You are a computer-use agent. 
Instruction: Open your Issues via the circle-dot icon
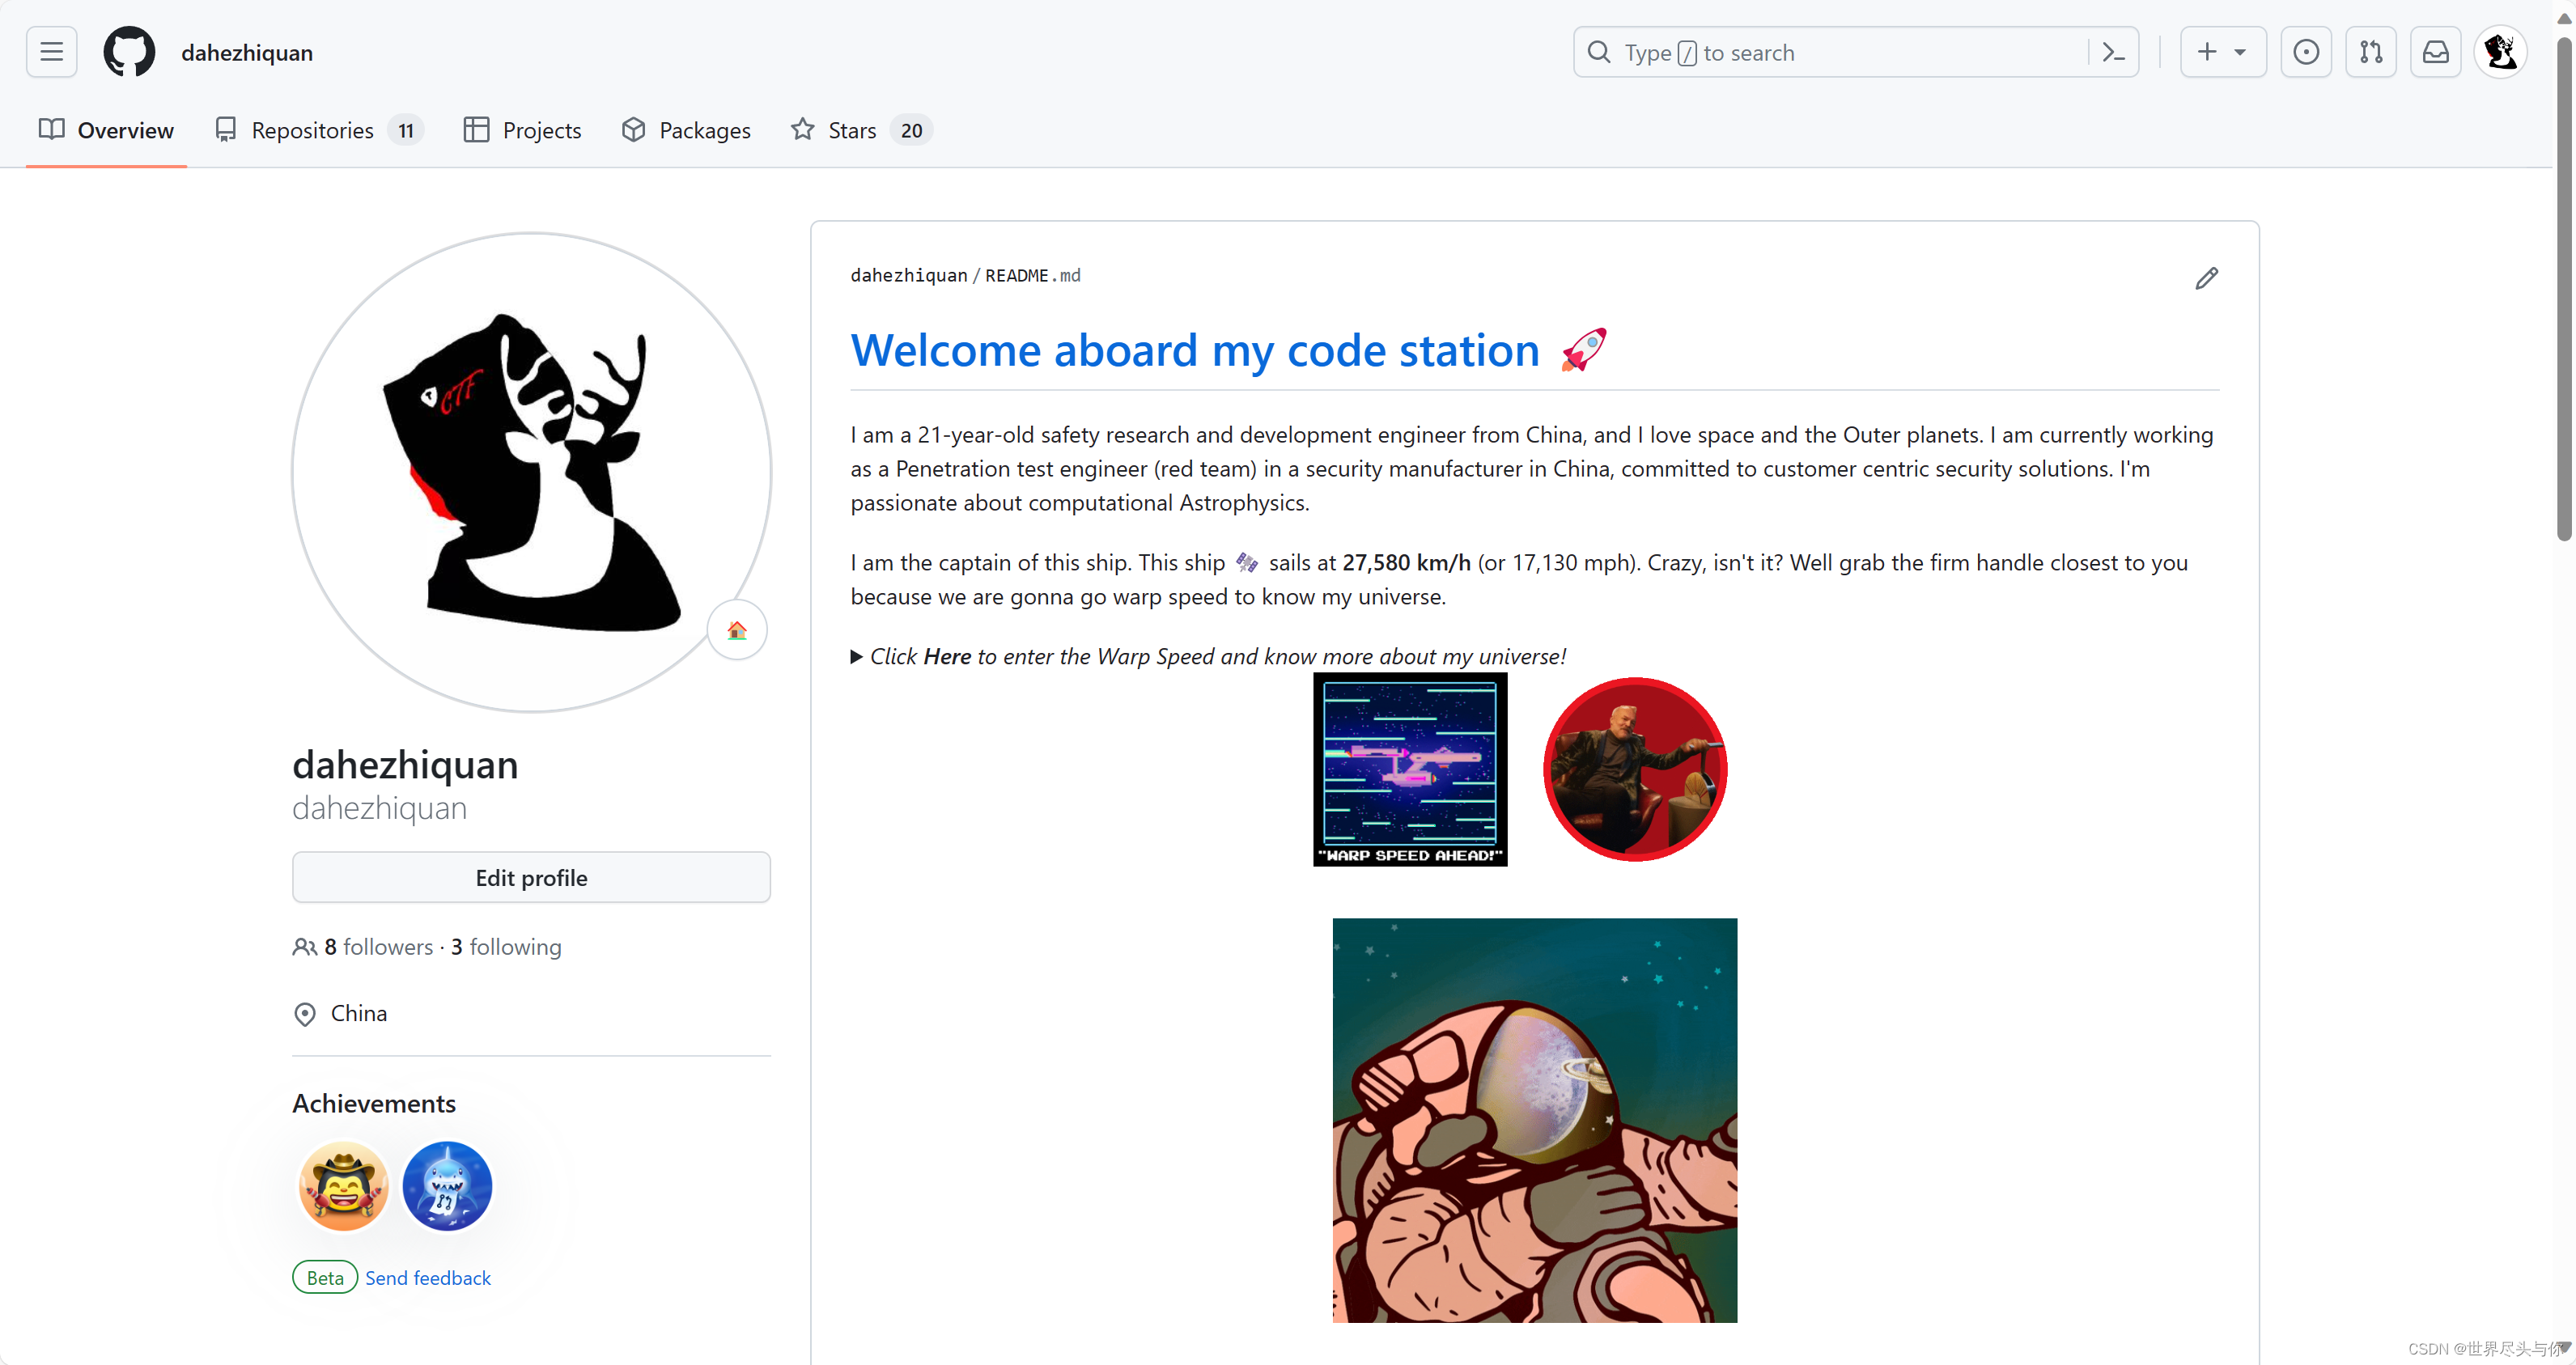pyautogui.click(x=2306, y=51)
